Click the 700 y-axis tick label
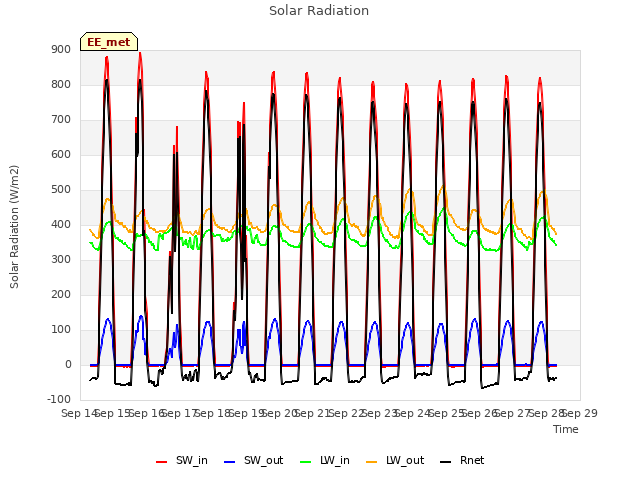The image size is (640, 480). [x=61, y=120]
